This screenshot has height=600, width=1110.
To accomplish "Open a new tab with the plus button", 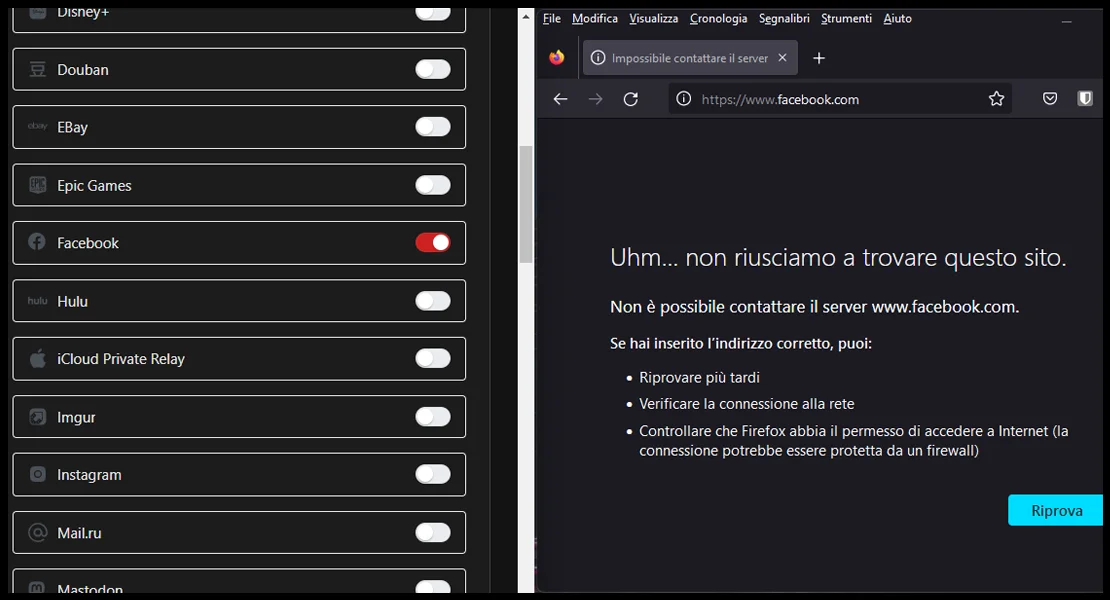I will click(819, 58).
